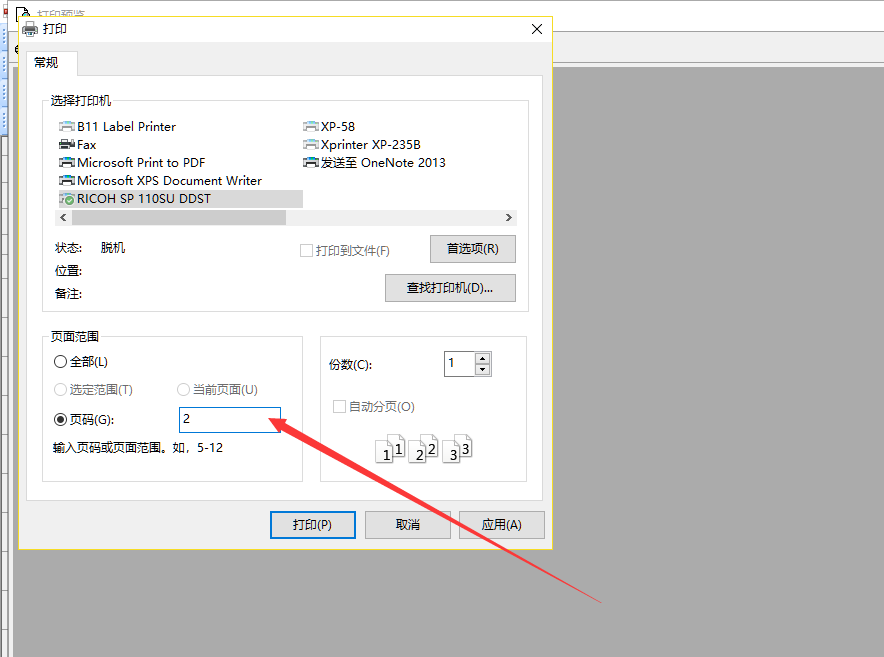Choose 发送至 OneNote 2013 printer

tap(382, 163)
